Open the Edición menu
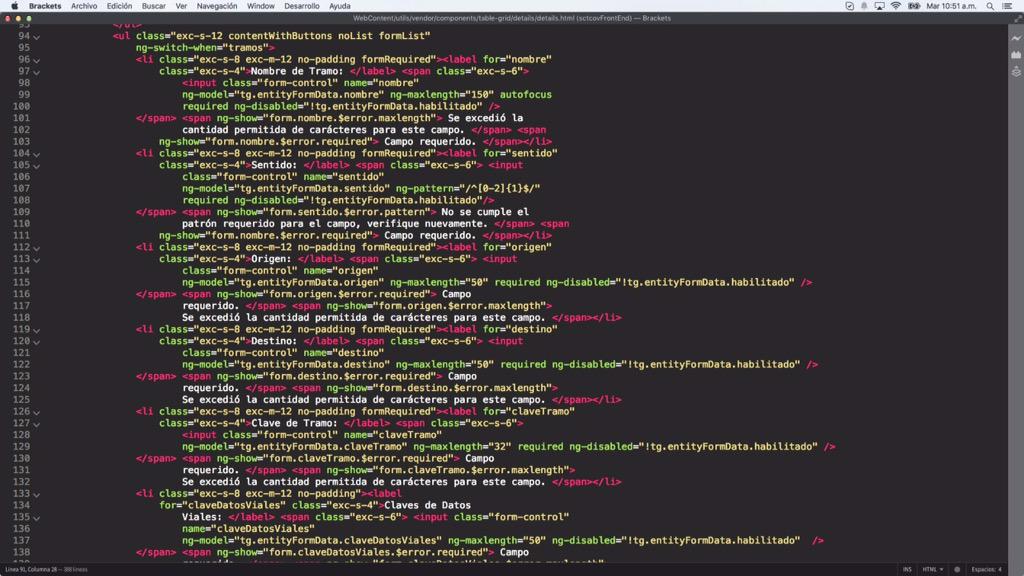The height and width of the screenshot is (576, 1024). tap(119, 6)
